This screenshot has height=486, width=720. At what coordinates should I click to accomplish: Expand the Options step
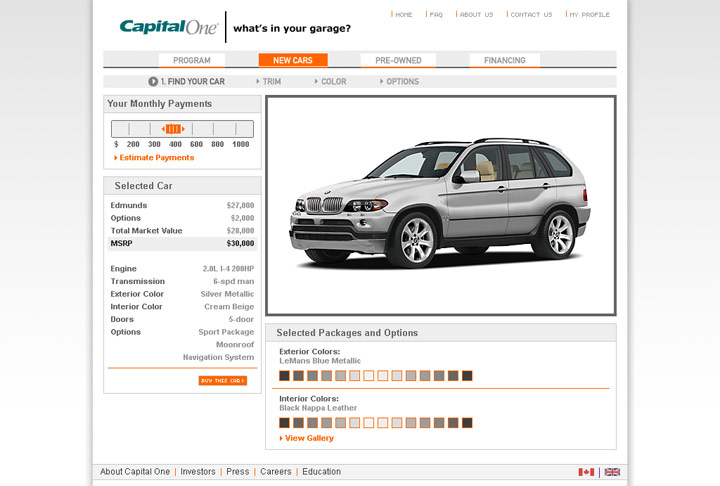click(x=402, y=82)
